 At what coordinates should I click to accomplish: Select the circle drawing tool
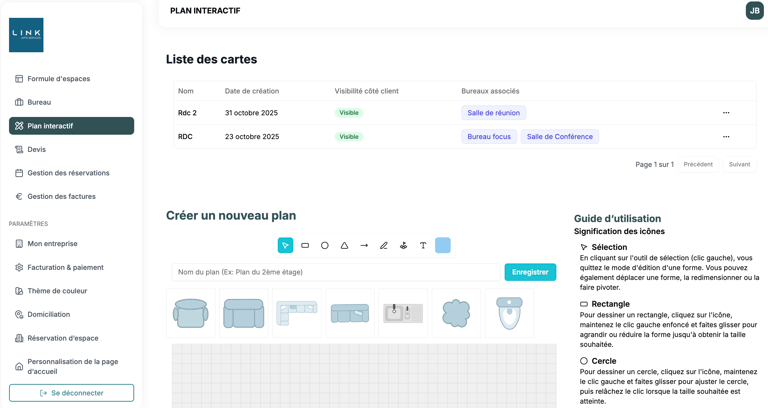click(x=325, y=245)
